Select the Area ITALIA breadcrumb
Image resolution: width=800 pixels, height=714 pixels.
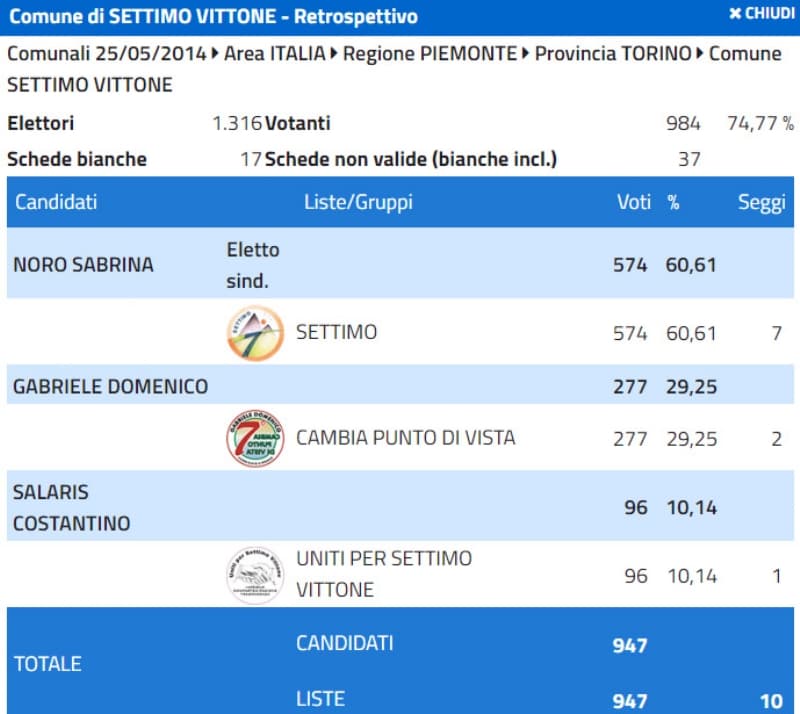[275, 53]
